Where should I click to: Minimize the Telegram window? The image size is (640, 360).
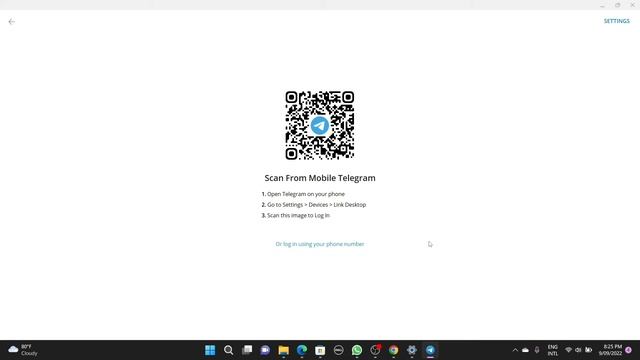[602, 5]
